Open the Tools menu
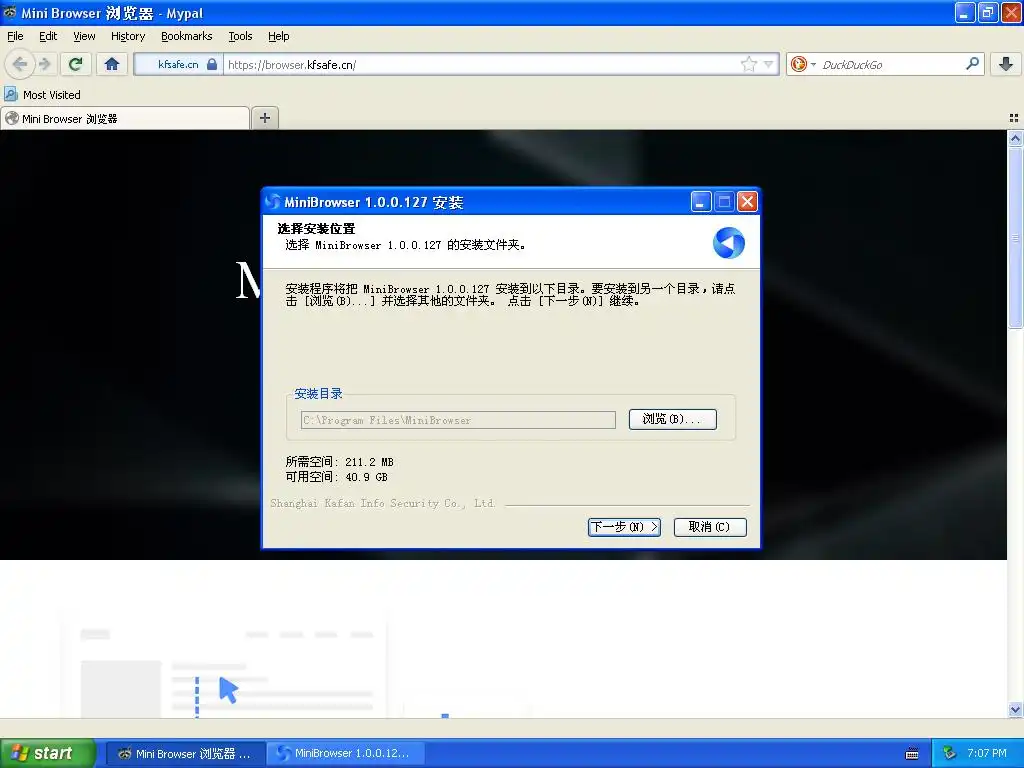Screen dimensions: 1024x768 [x=240, y=36]
